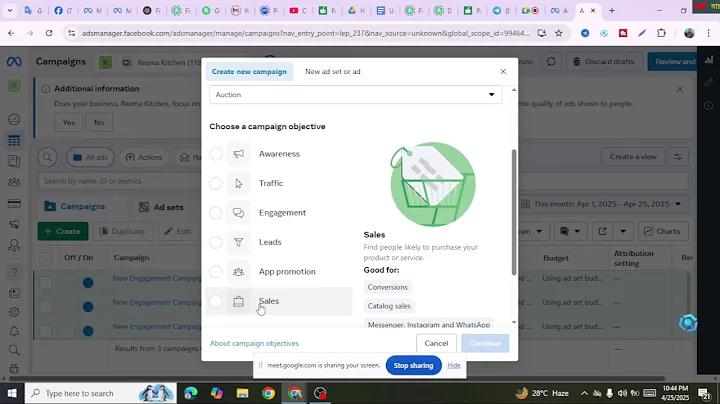The height and width of the screenshot is (404, 720).
Task: Click the search icon beside All ads
Action: [47, 157]
